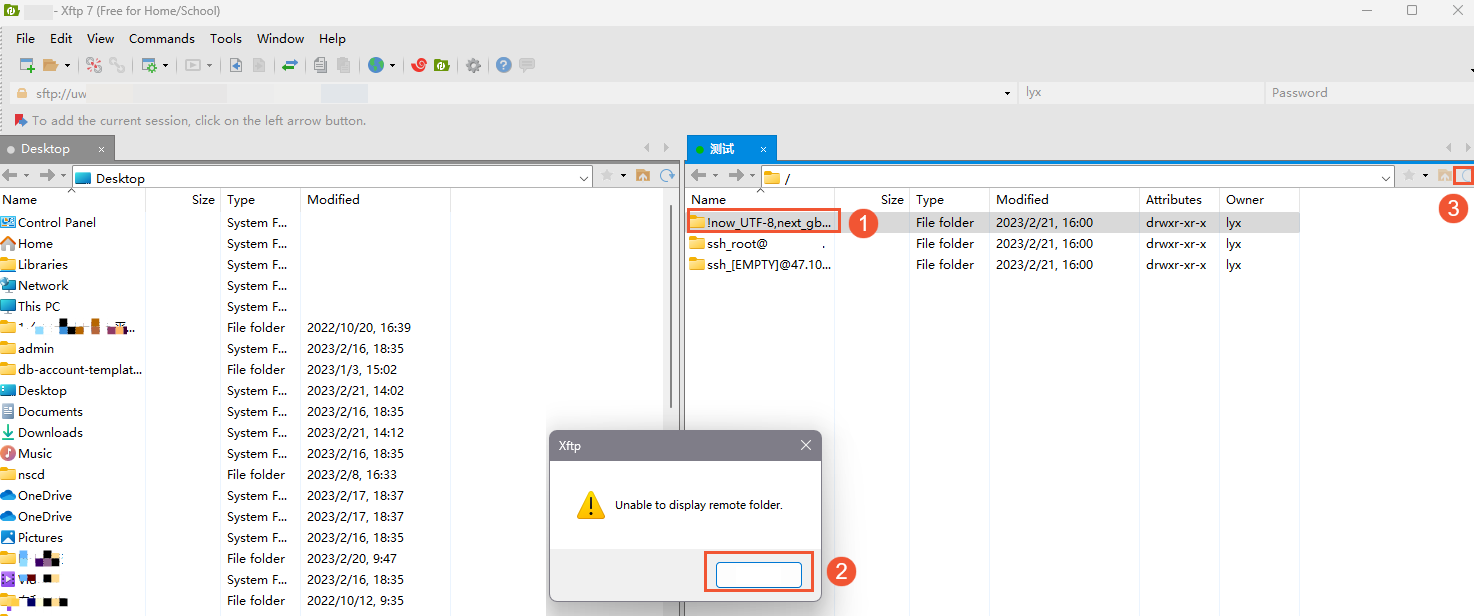Viewport: 1474px width, 616px height.
Task: Click the grayed right-arrow file transfer icon
Action: [259, 65]
